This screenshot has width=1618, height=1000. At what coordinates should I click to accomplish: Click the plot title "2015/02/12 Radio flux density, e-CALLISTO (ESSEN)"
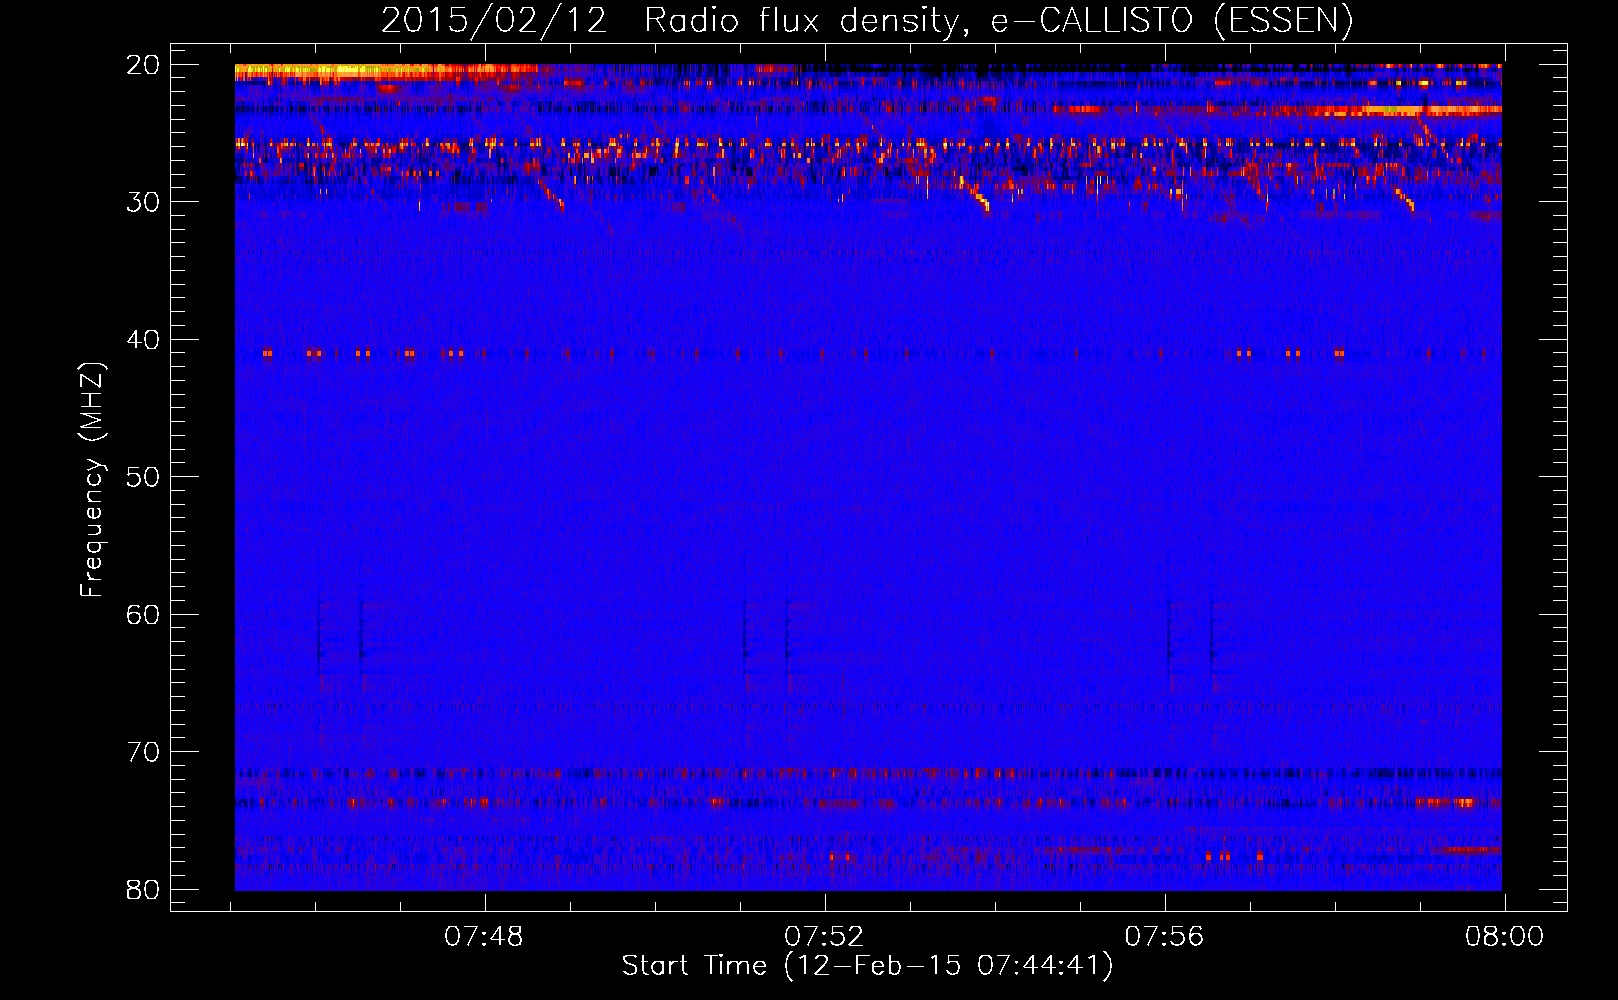[867, 21]
